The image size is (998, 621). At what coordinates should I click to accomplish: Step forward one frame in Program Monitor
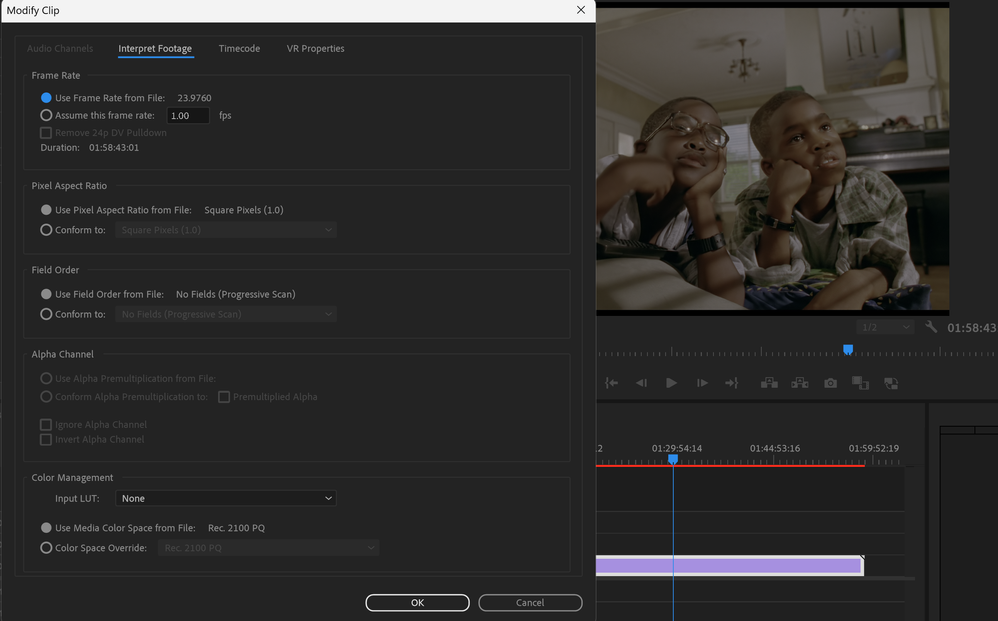(x=702, y=383)
